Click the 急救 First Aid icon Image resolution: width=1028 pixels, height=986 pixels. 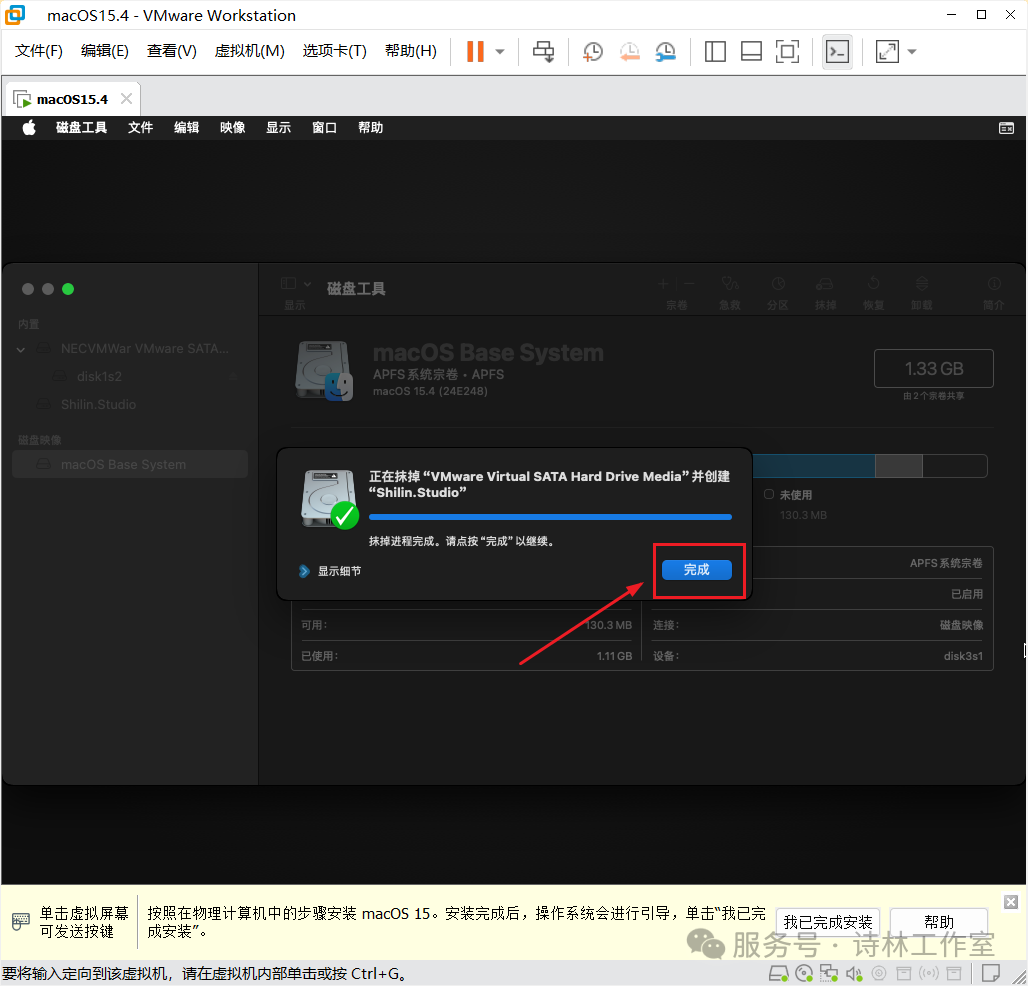coord(730,284)
